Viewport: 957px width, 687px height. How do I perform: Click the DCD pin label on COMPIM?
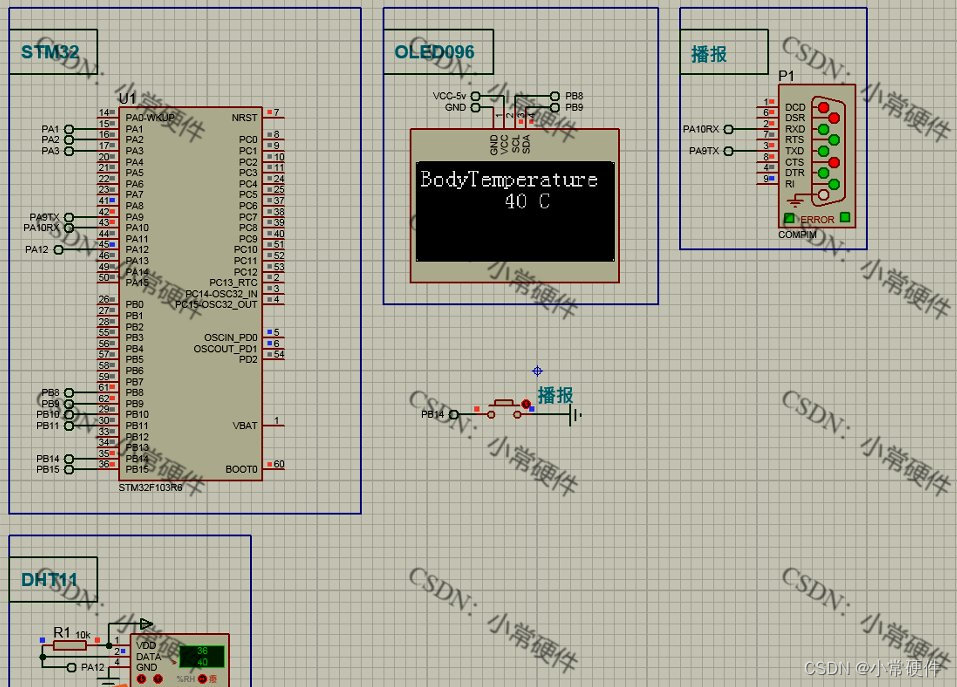click(795, 107)
